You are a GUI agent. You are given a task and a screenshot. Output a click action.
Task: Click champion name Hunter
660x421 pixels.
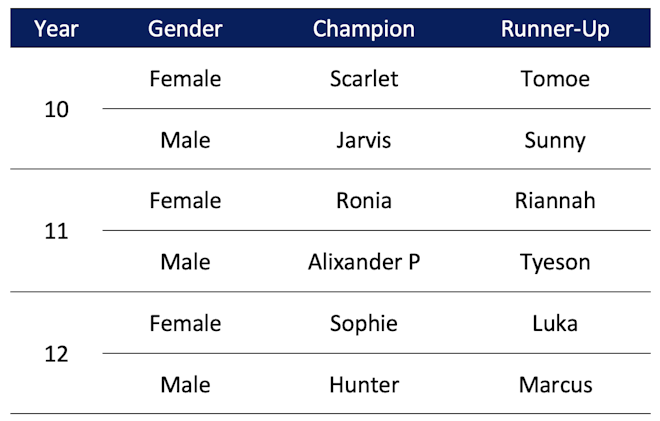click(x=364, y=385)
